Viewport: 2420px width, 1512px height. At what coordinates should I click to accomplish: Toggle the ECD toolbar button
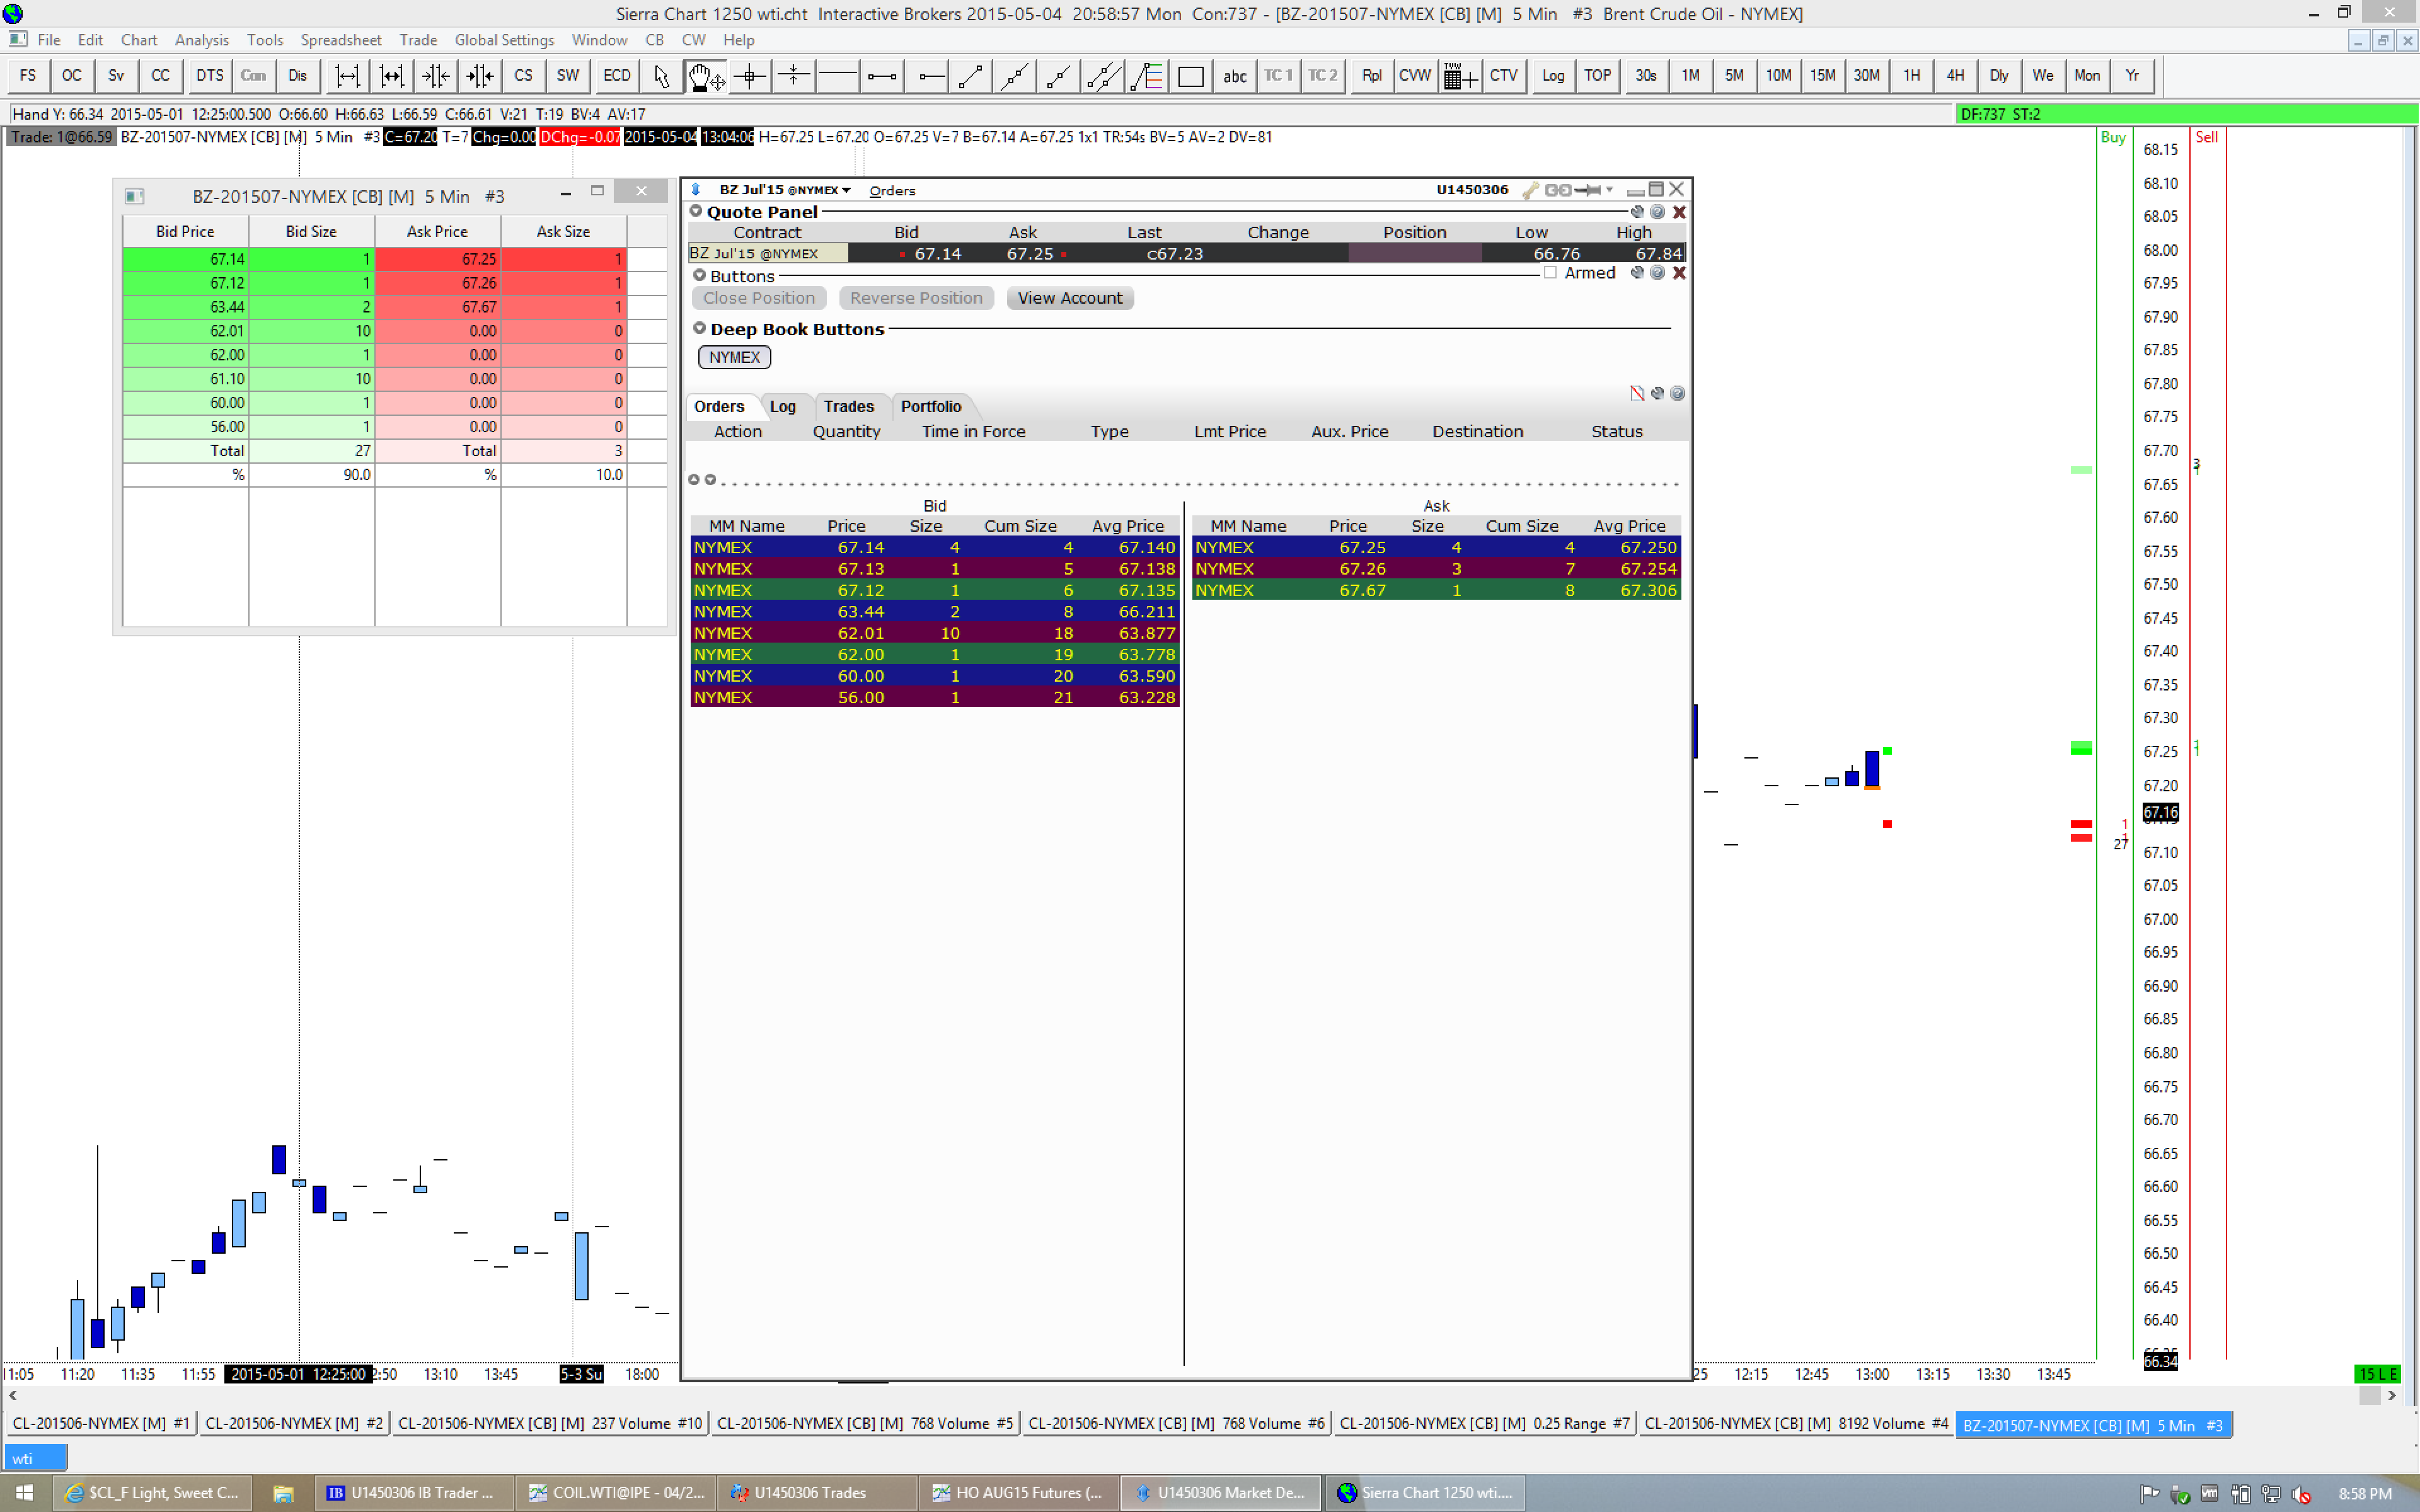click(x=617, y=76)
